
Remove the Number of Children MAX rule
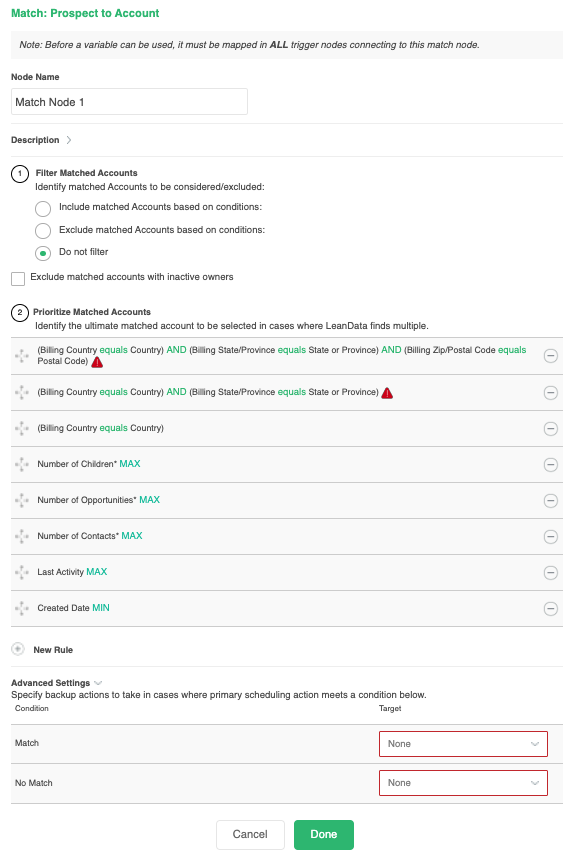click(550, 465)
